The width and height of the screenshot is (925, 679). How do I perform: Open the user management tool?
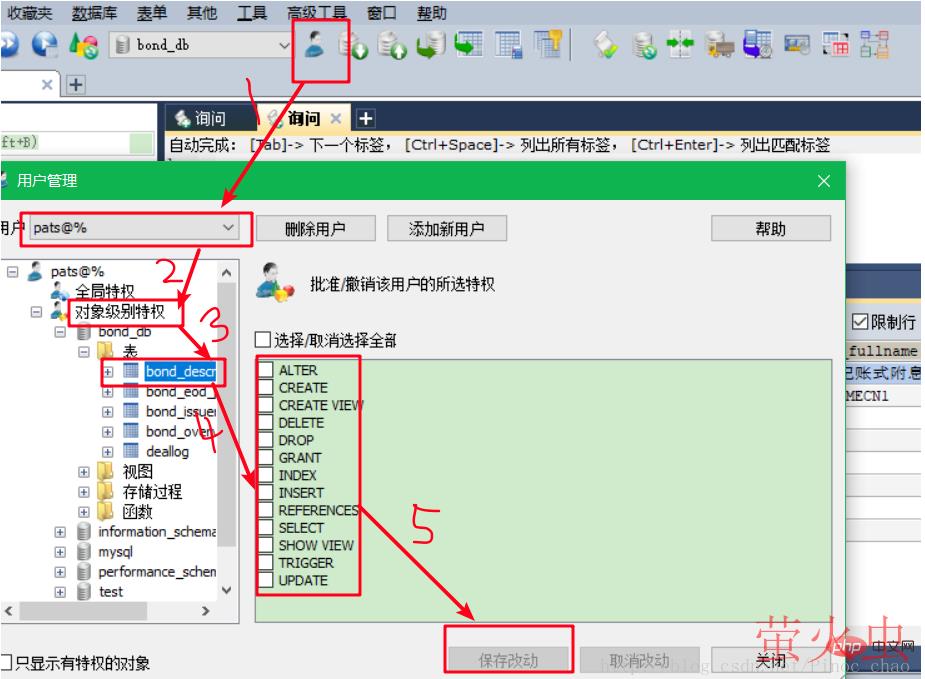[314, 47]
